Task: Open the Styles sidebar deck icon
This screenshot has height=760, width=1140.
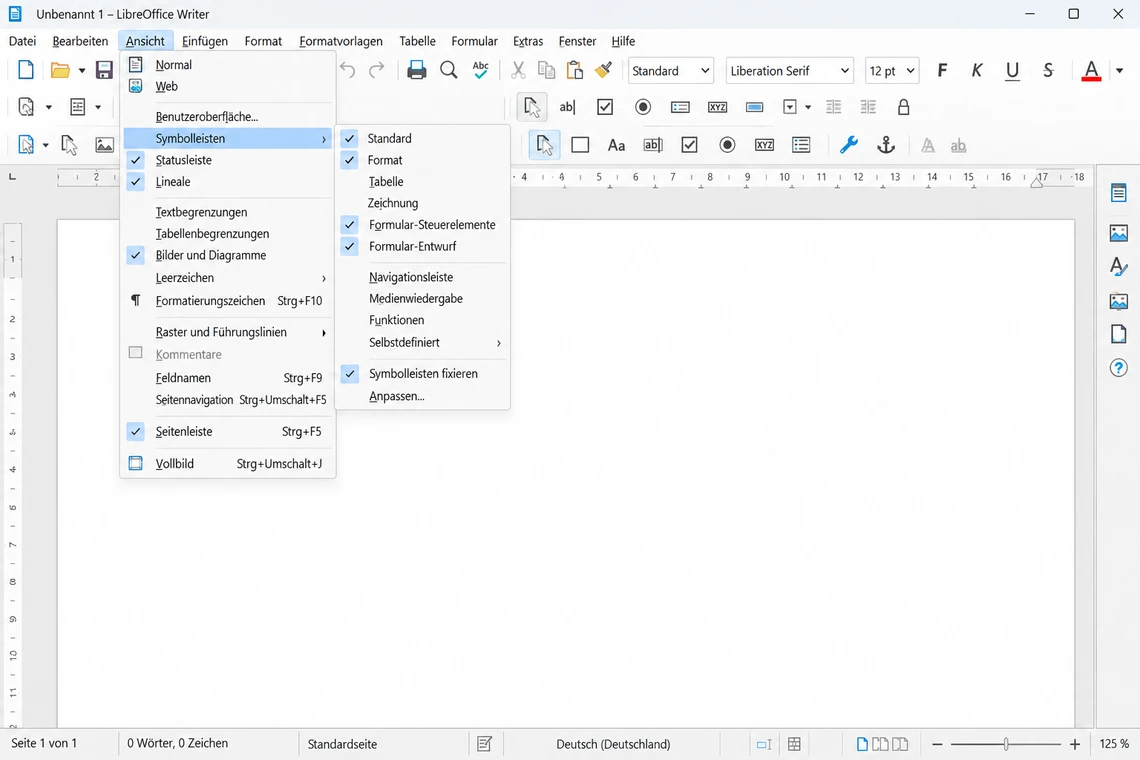Action: tap(1119, 267)
